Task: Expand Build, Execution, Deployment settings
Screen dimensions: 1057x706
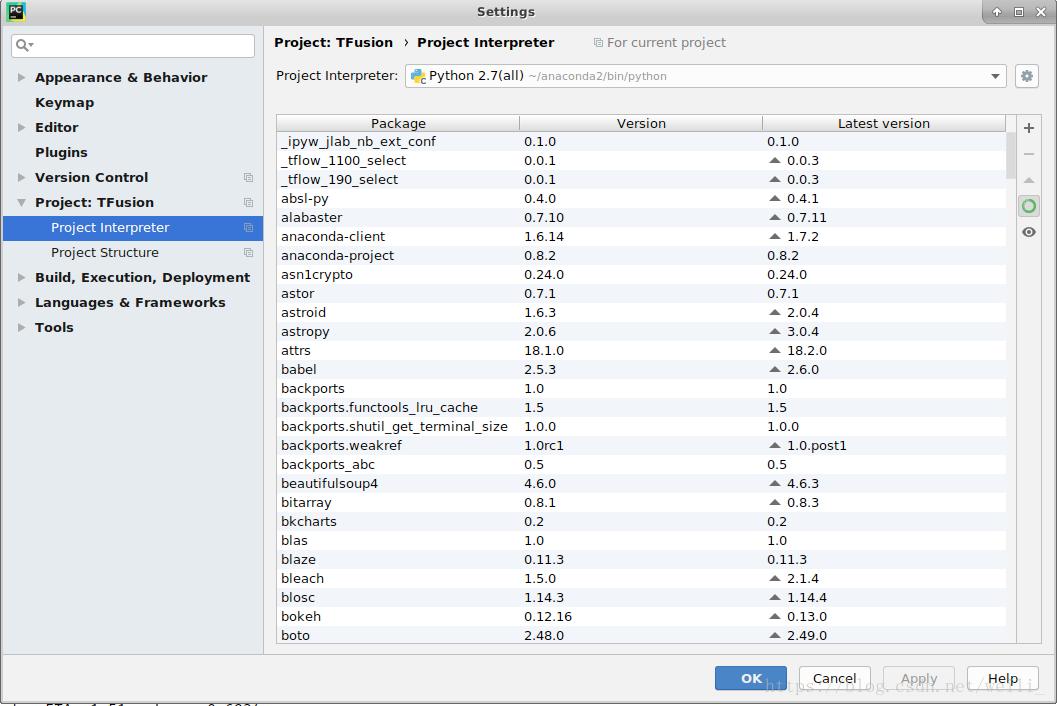Action: point(23,277)
